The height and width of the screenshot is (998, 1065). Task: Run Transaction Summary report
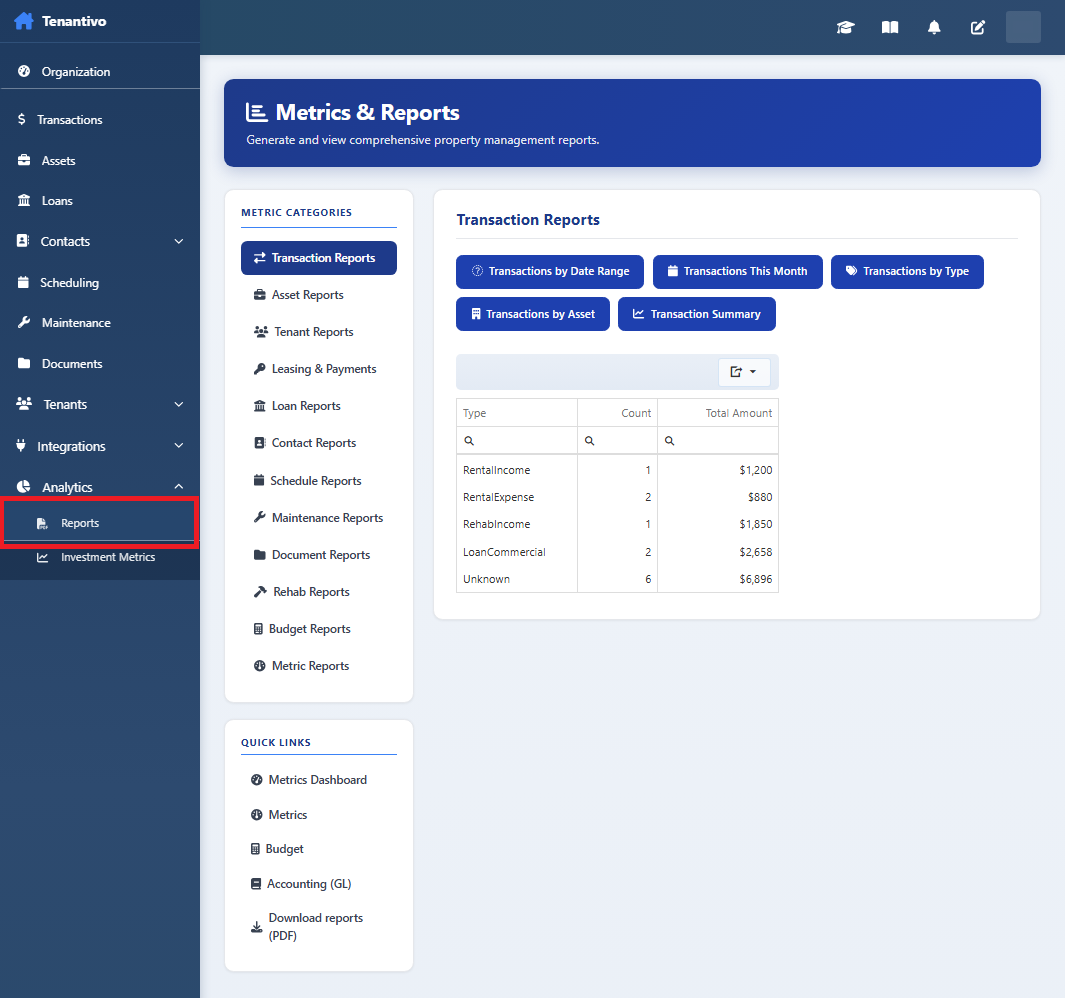(696, 314)
